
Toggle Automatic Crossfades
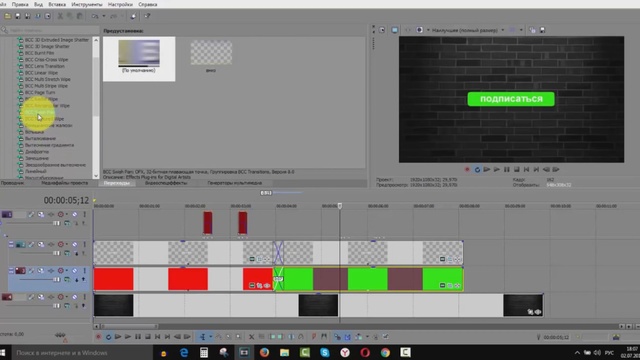coord(347,337)
